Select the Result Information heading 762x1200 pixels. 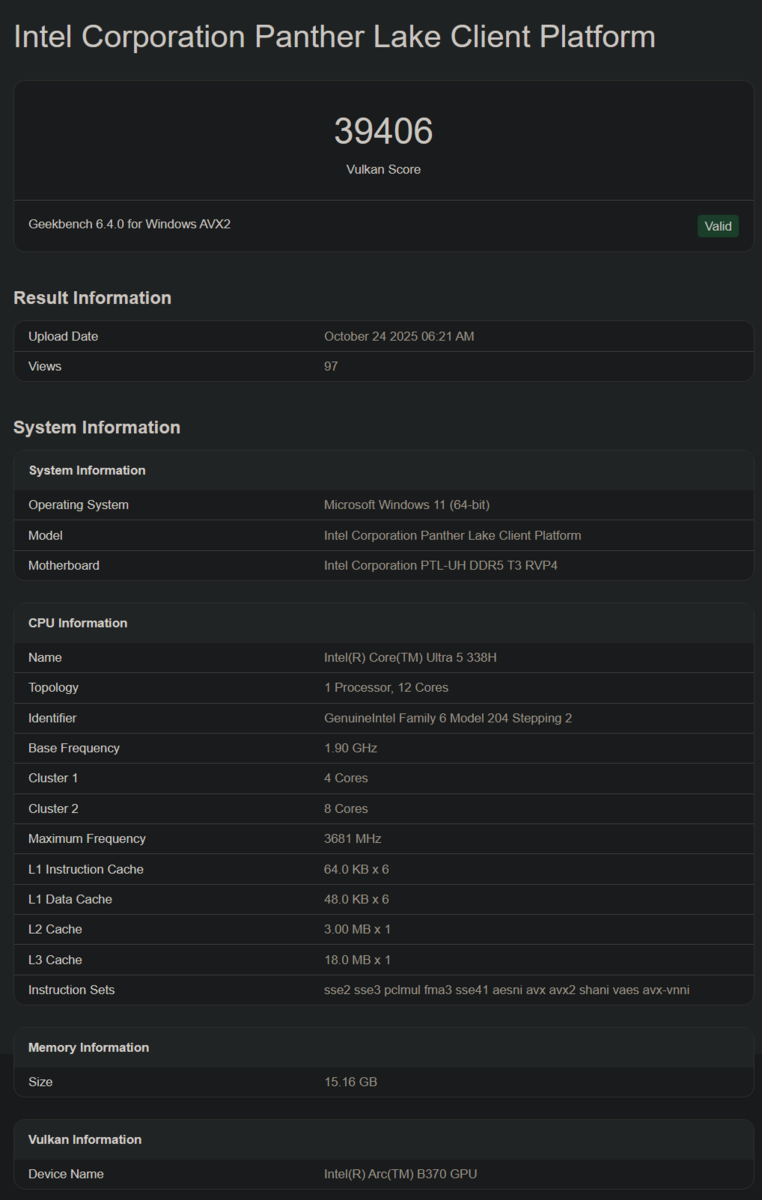[x=92, y=298]
